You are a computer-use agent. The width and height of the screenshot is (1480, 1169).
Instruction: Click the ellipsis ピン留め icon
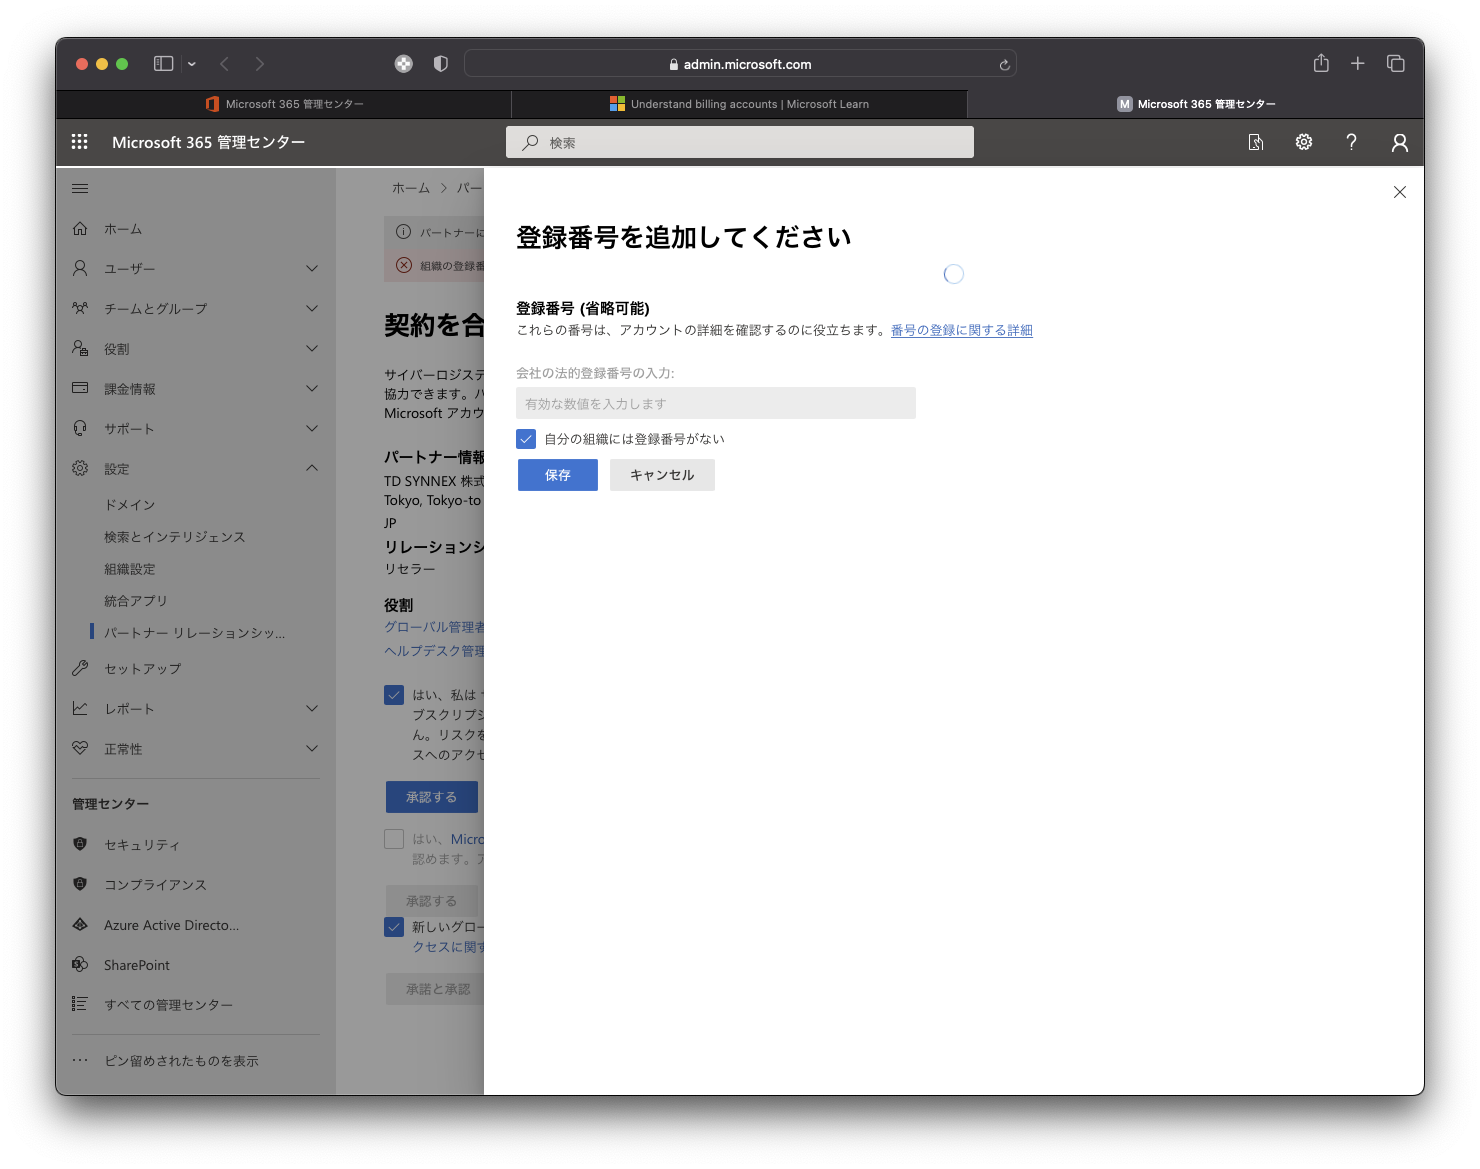80,1060
